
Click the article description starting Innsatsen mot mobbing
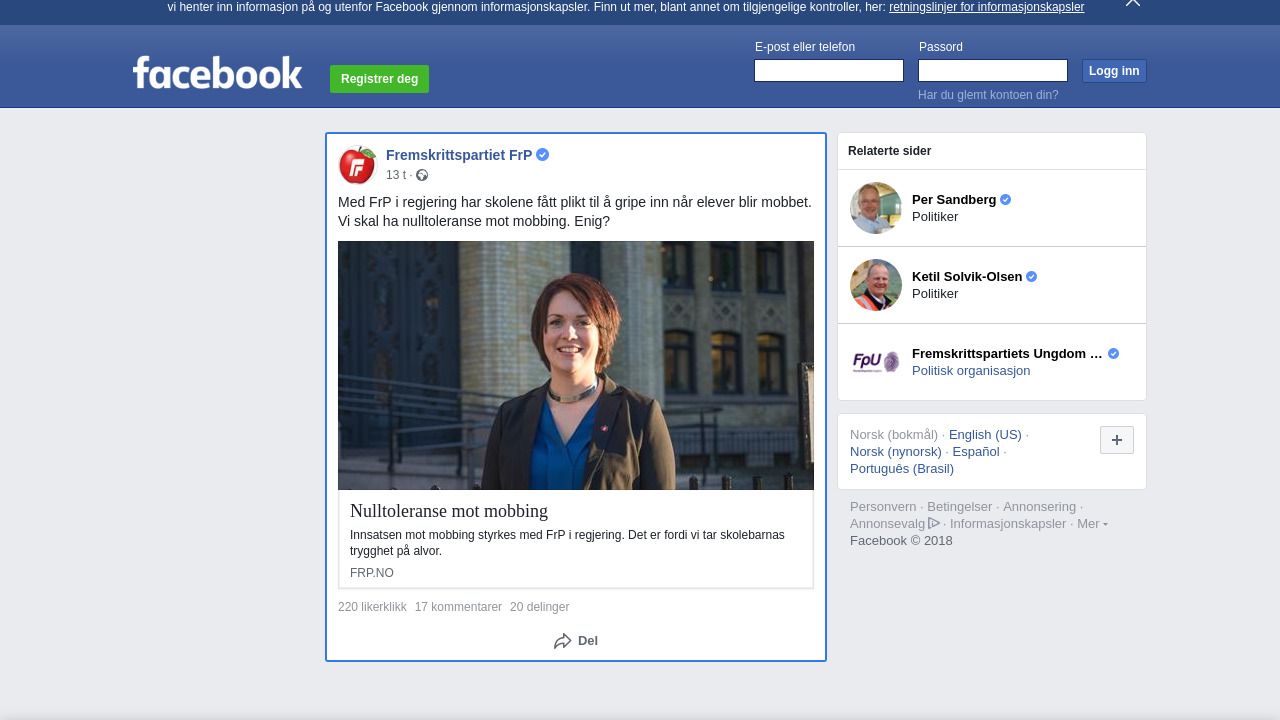pyautogui.click(x=567, y=543)
